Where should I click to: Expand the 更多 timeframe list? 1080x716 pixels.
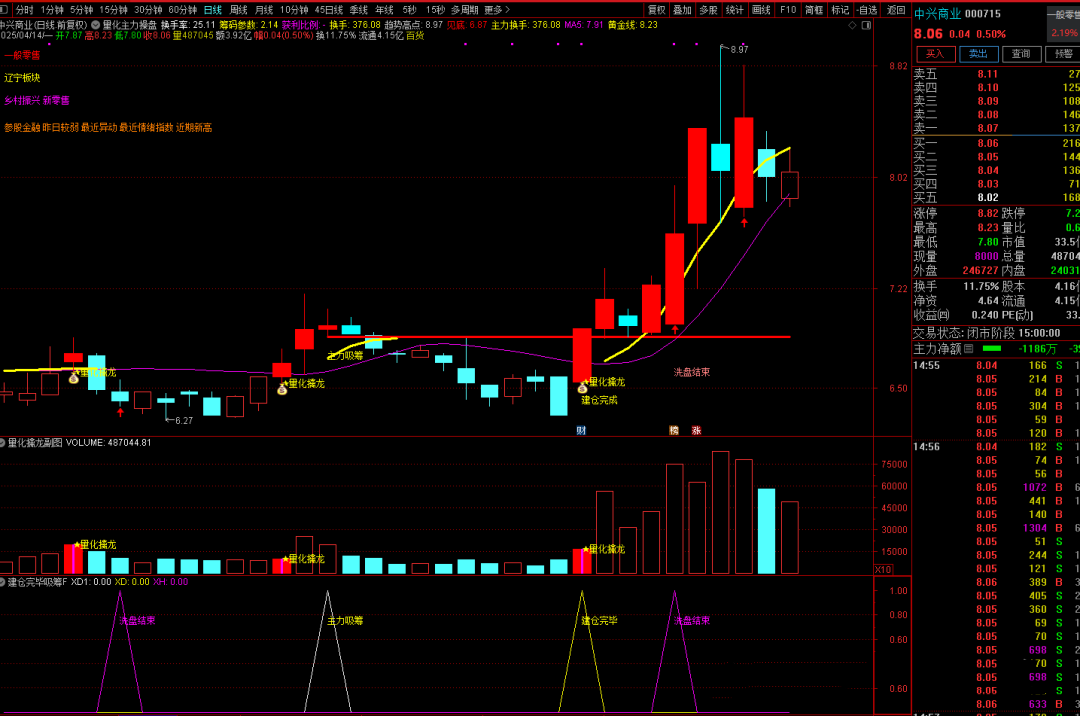[496, 9]
